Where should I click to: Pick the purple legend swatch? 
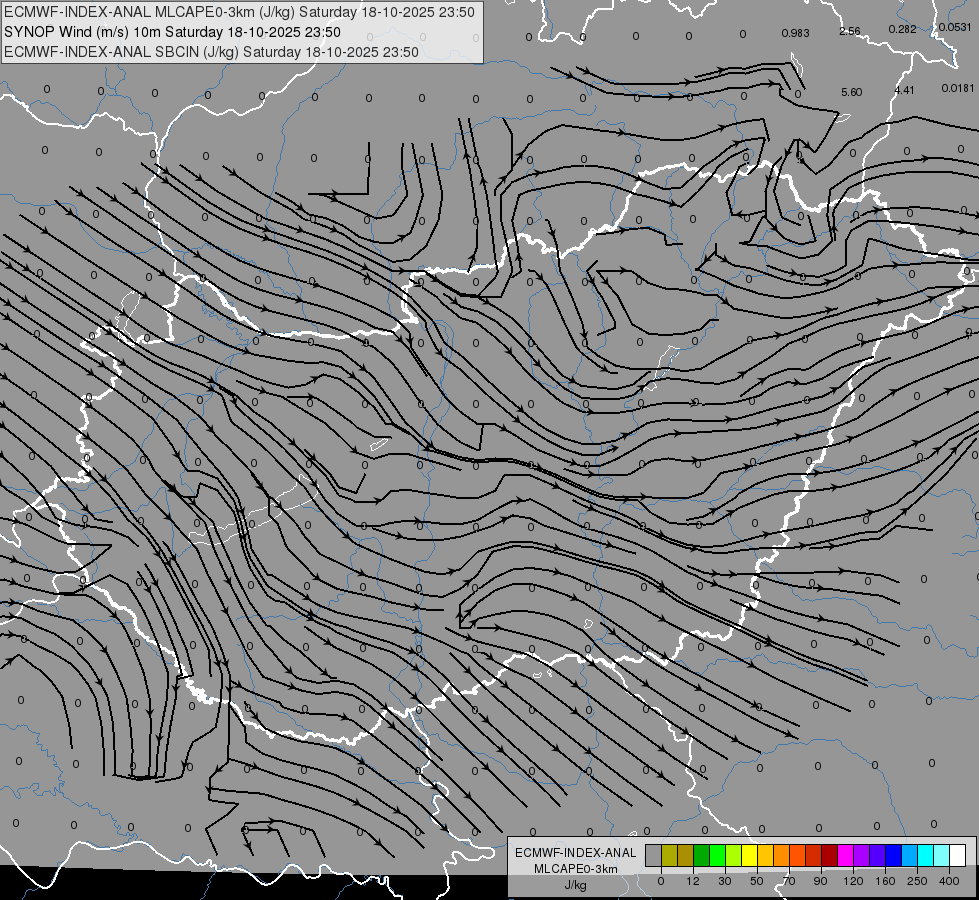tap(862, 855)
